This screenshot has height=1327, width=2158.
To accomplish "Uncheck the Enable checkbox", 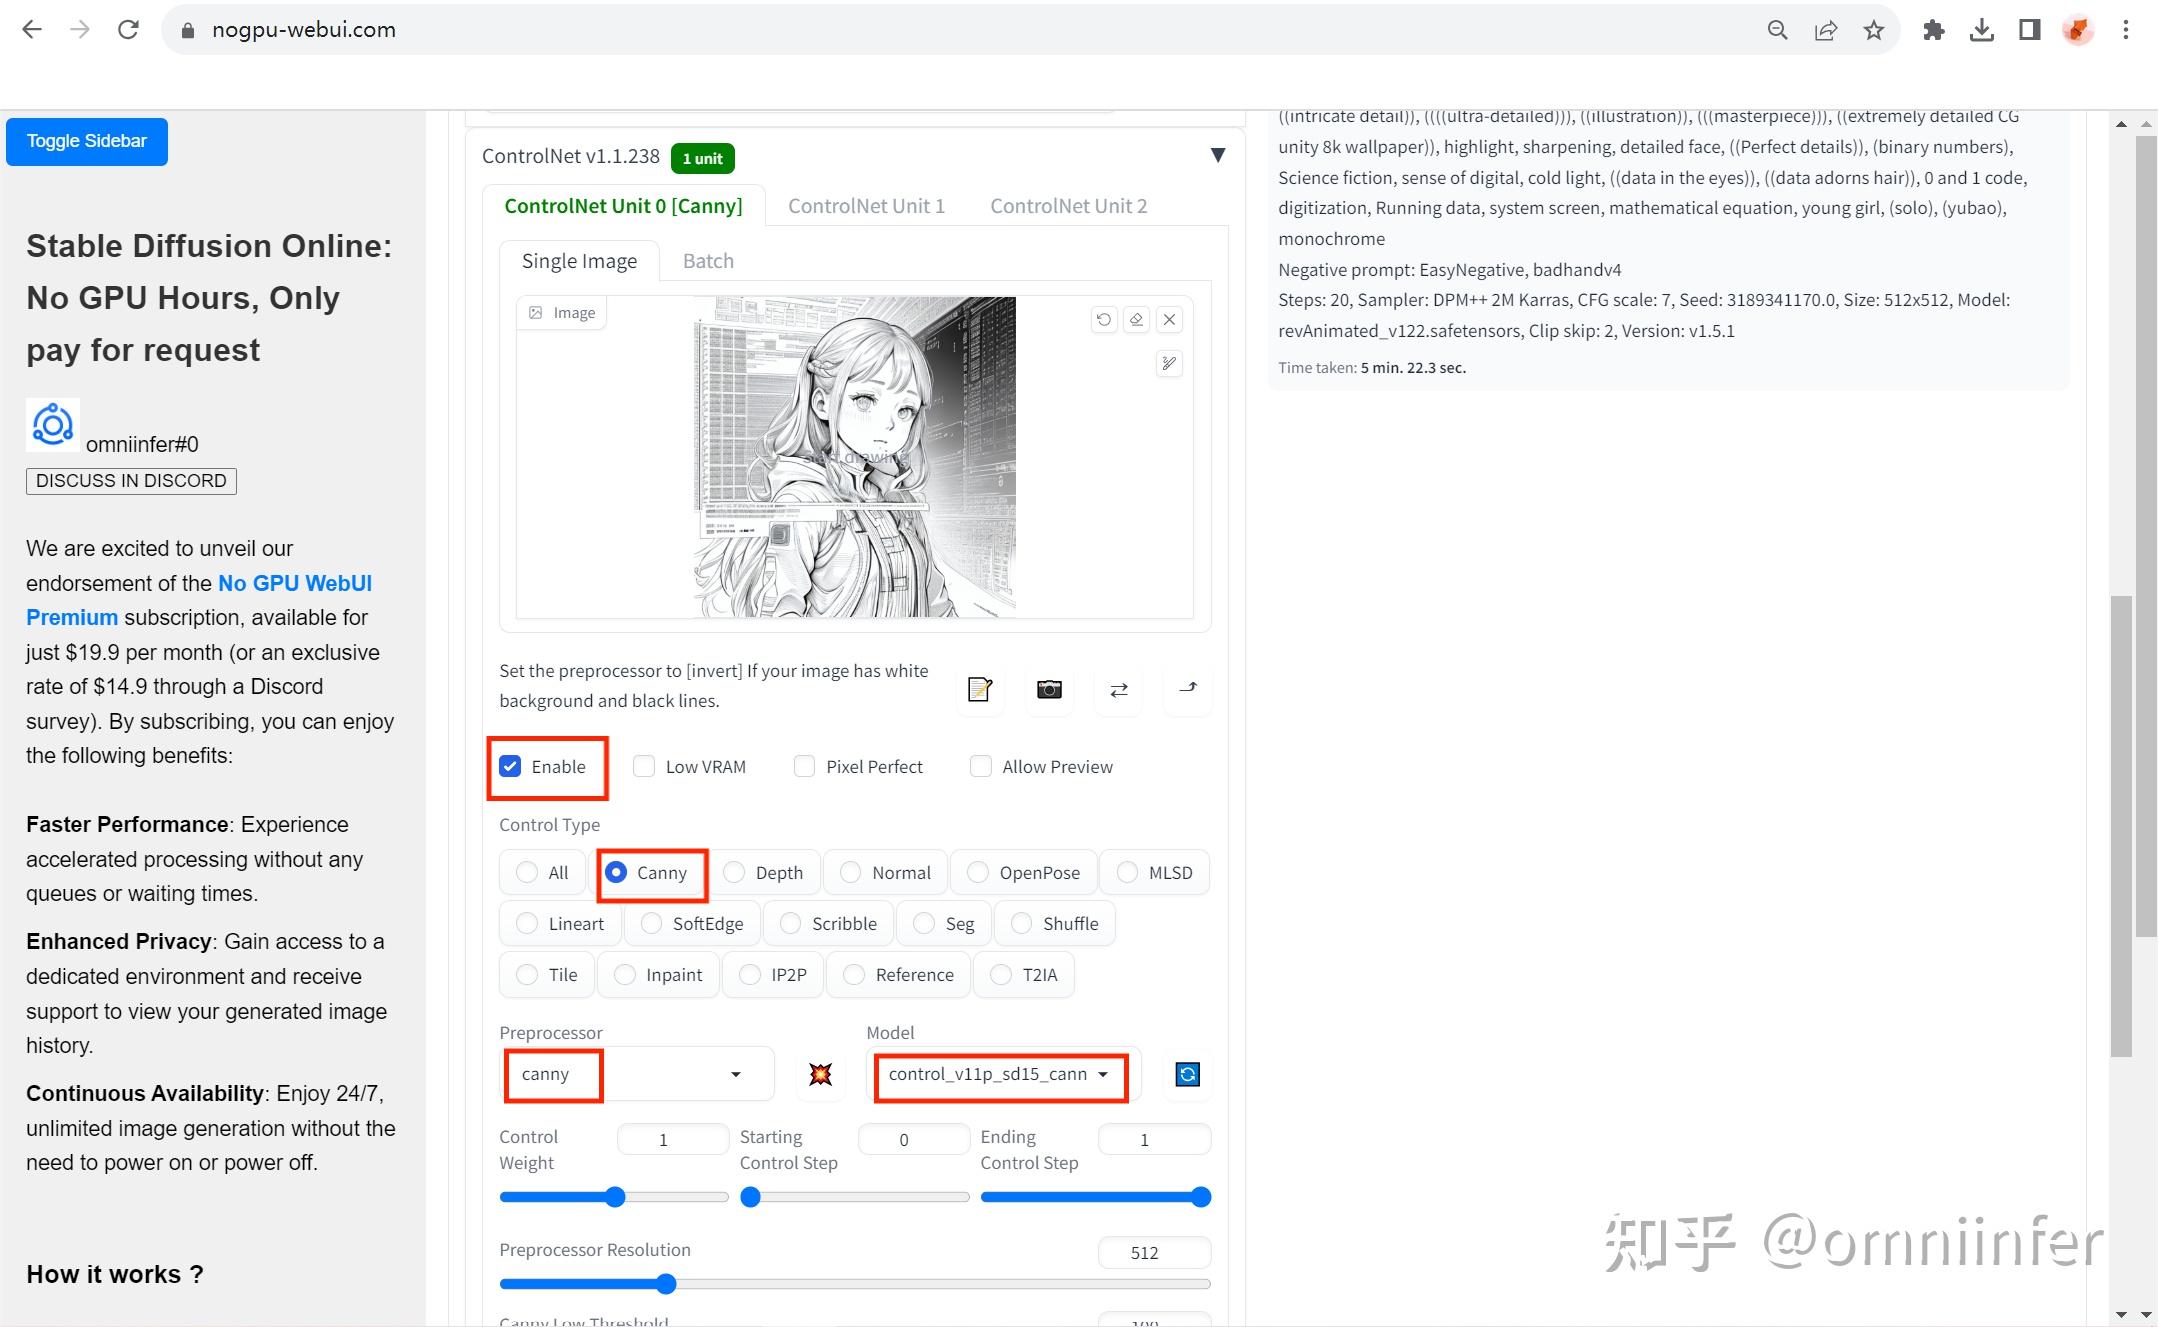I will (x=510, y=766).
